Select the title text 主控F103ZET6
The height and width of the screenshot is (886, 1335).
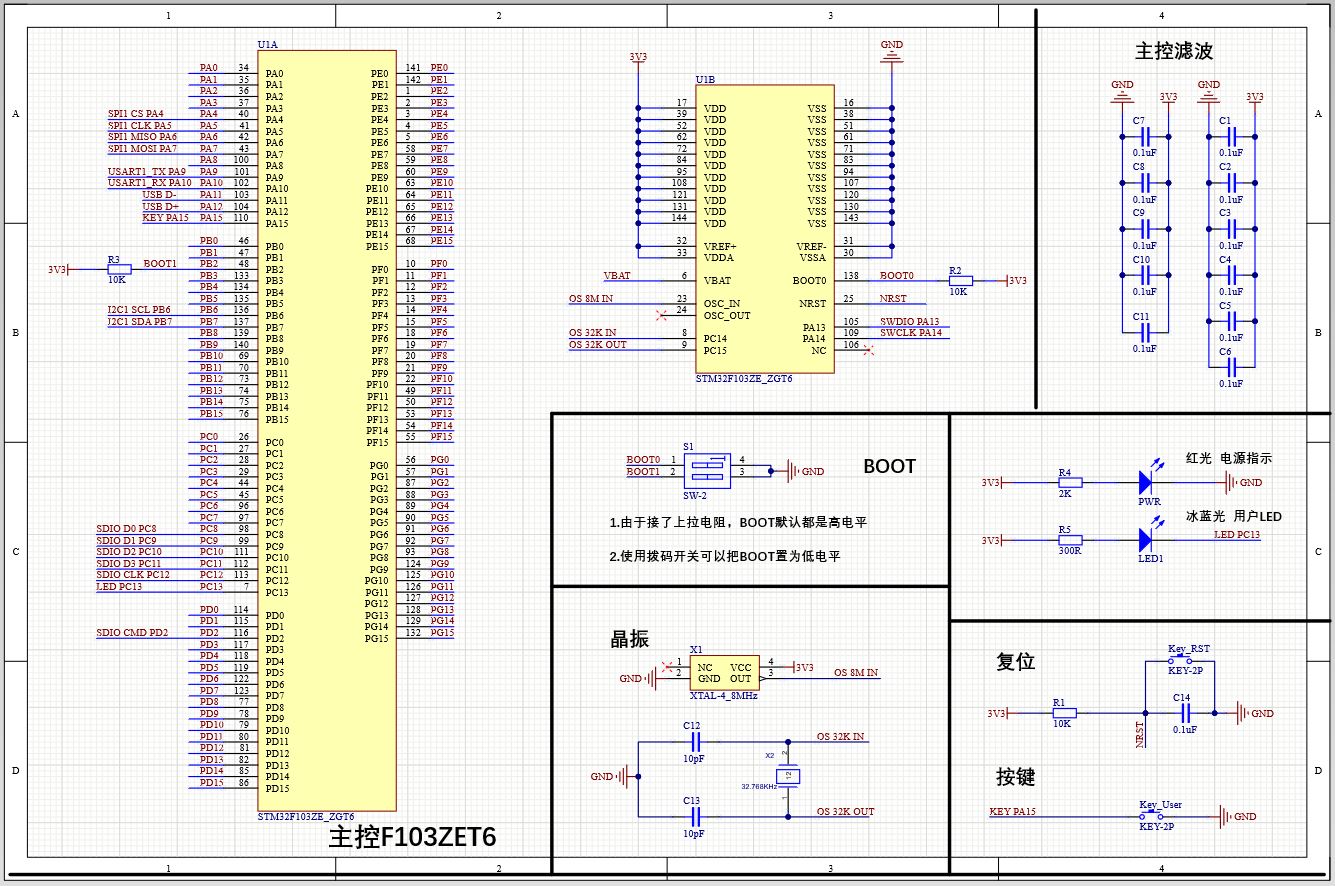pyautogui.click(x=413, y=838)
